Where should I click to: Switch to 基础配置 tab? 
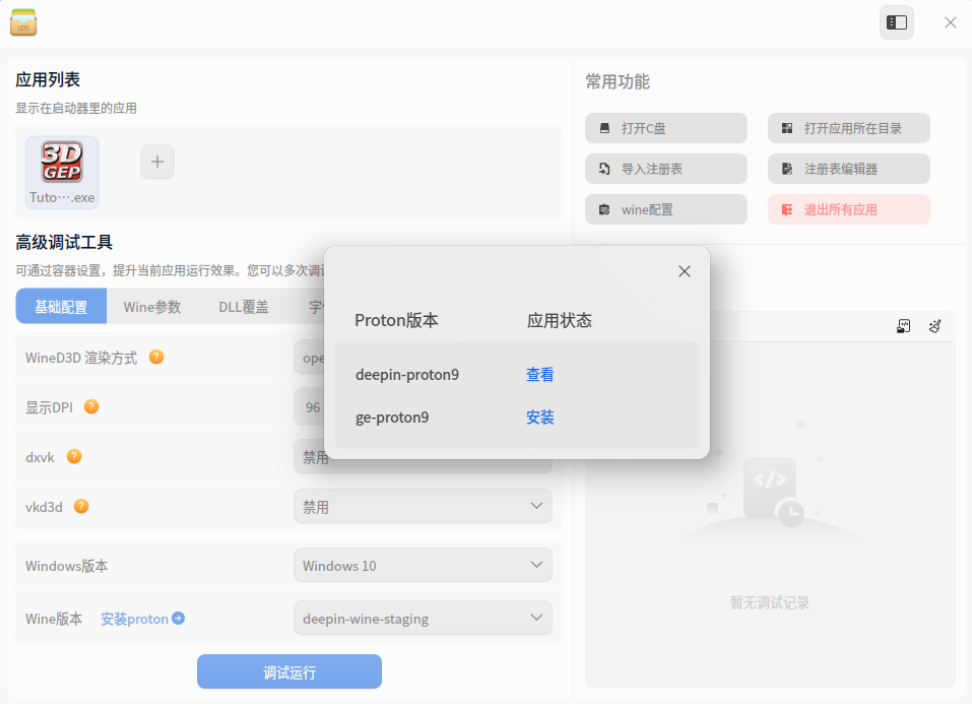[61, 306]
